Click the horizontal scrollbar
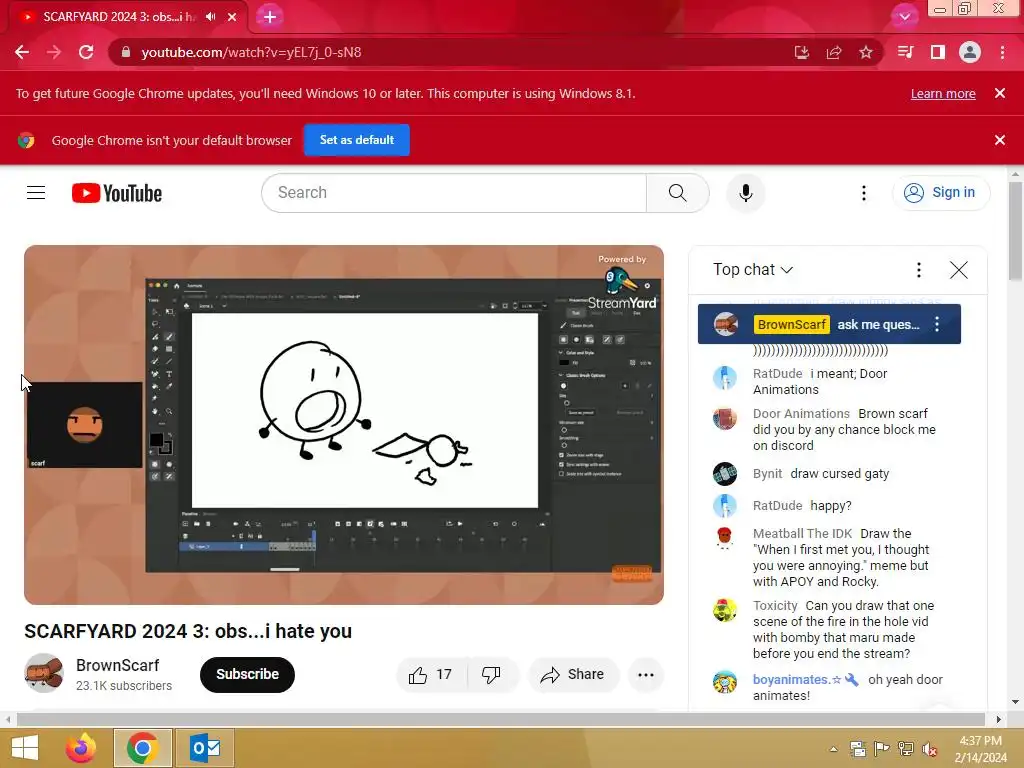1024x768 pixels. [x=502, y=719]
